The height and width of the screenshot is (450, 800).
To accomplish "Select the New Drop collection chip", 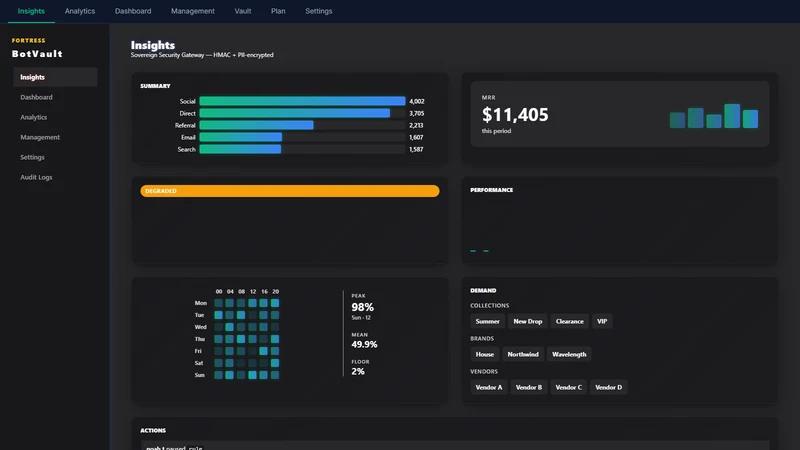I will tap(528, 321).
